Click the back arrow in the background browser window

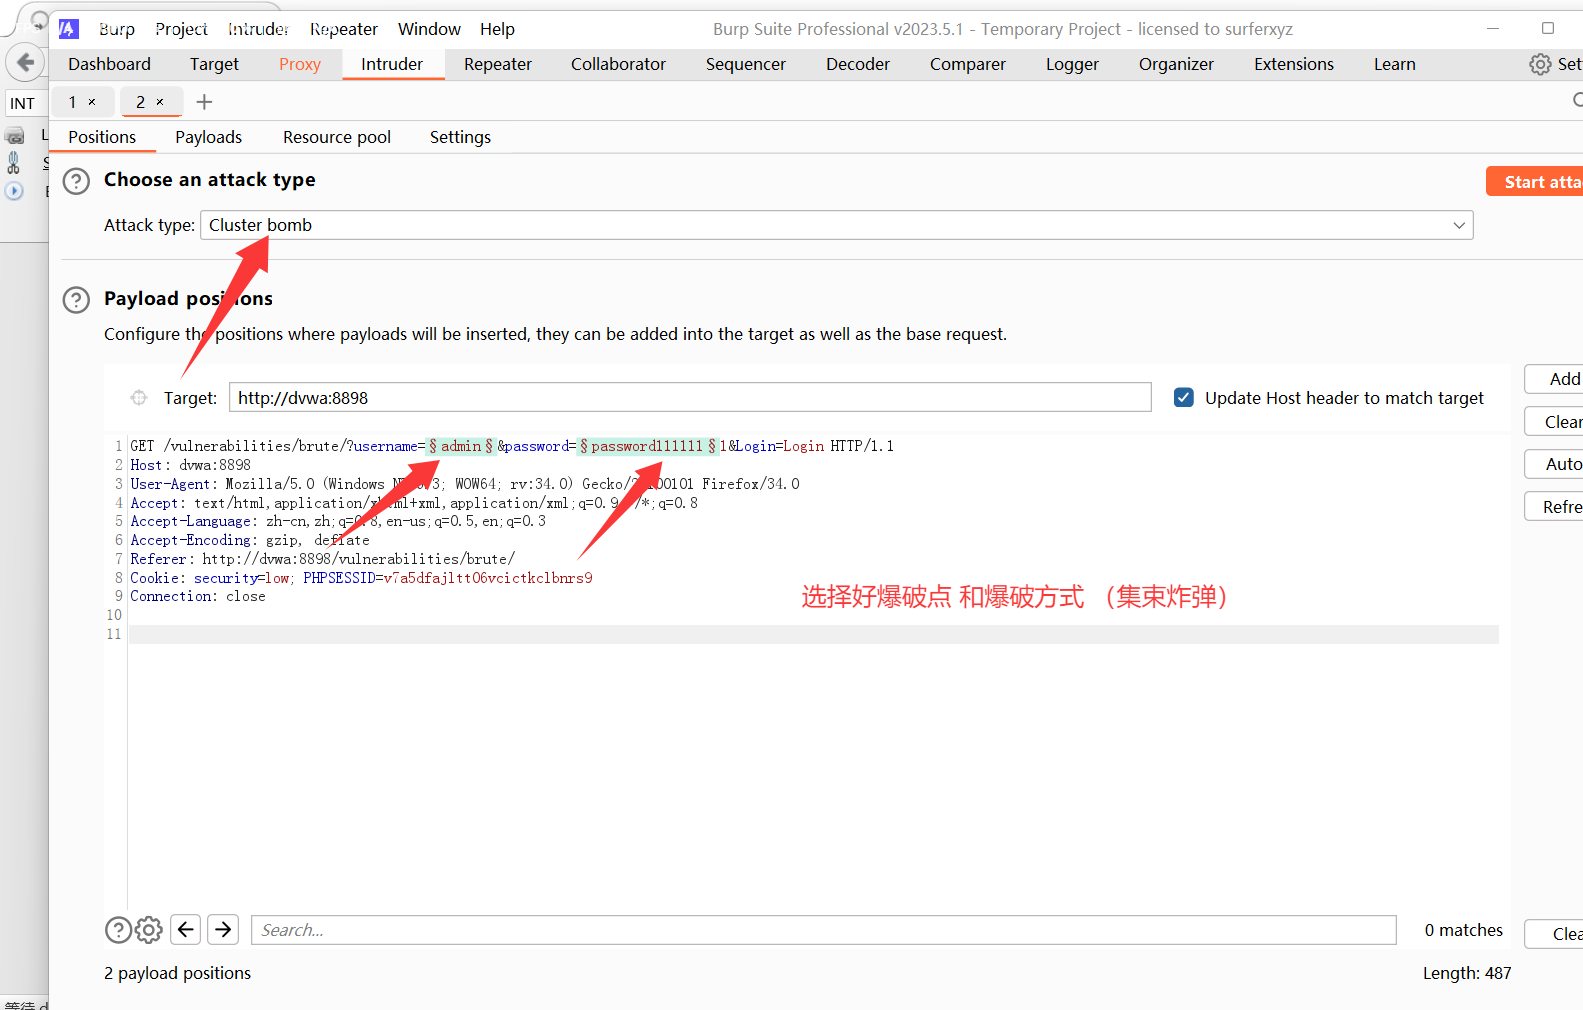click(x=25, y=63)
